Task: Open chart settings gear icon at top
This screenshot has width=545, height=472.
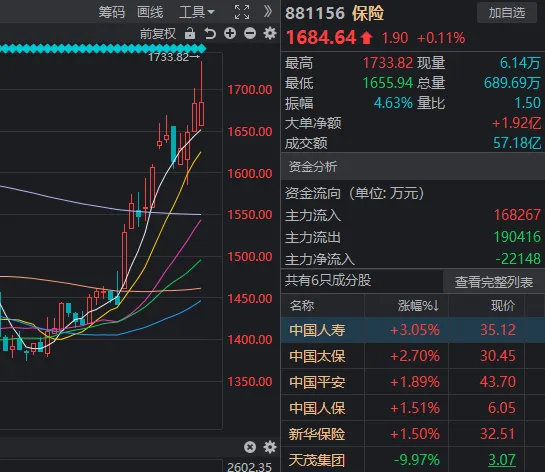Action: [x=270, y=33]
